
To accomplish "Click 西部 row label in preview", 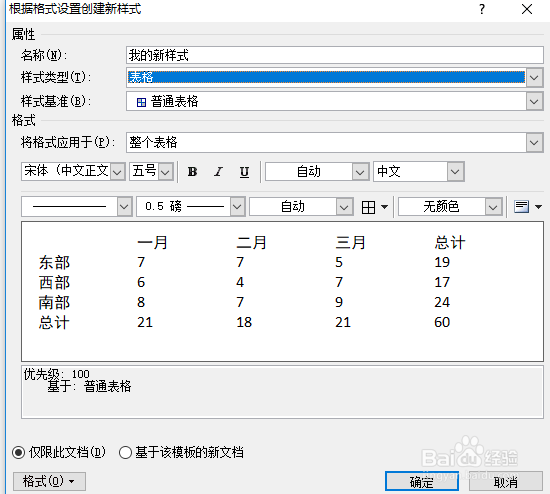I will (54, 282).
